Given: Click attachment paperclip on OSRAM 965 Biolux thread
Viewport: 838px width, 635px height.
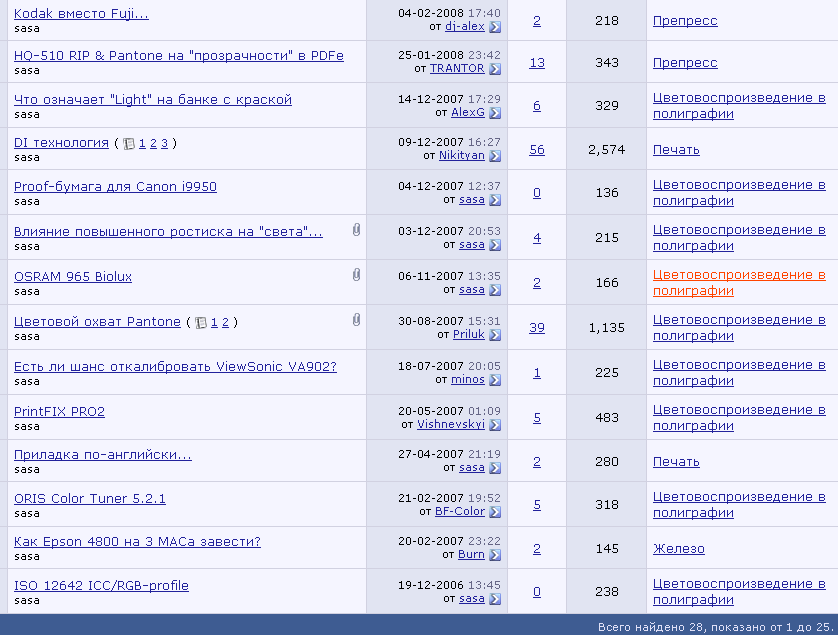Looking at the screenshot, I should (x=356, y=275).
